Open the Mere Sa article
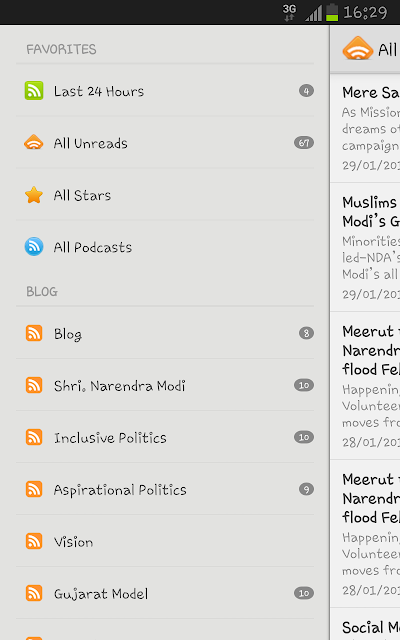 tap(365, 128)
